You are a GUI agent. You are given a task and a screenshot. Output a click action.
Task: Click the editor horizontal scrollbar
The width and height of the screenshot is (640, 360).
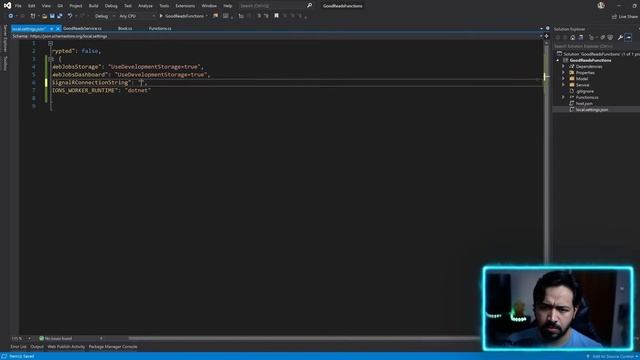tap(304, 338)
